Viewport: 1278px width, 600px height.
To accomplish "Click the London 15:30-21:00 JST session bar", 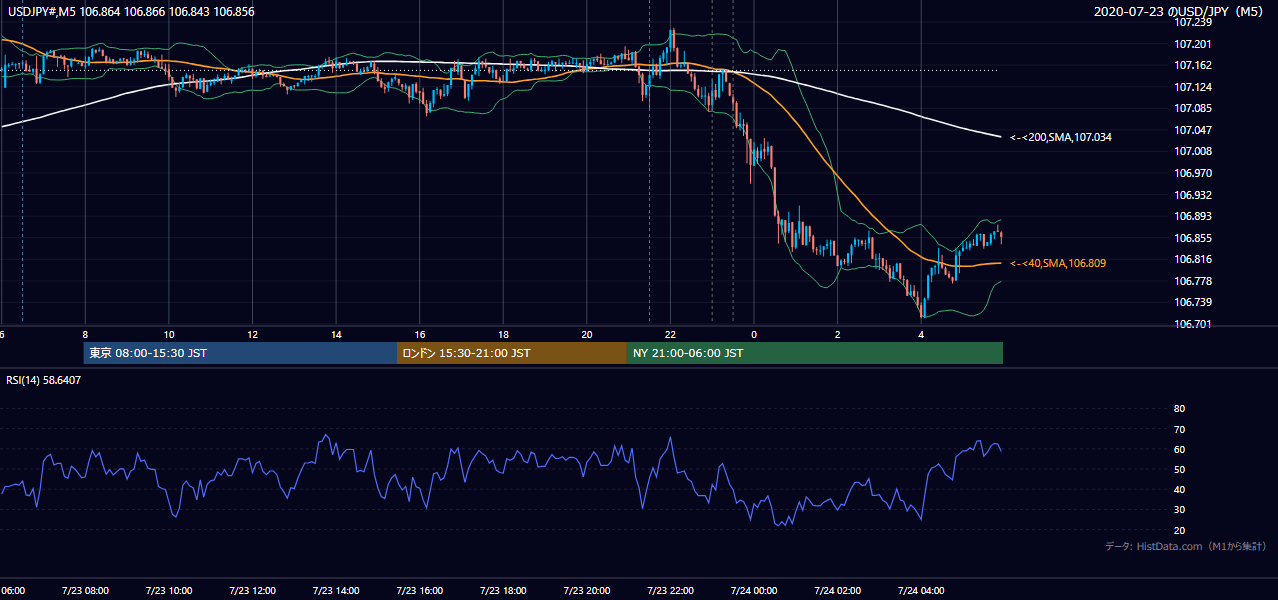I will click(x=512, y=353).
